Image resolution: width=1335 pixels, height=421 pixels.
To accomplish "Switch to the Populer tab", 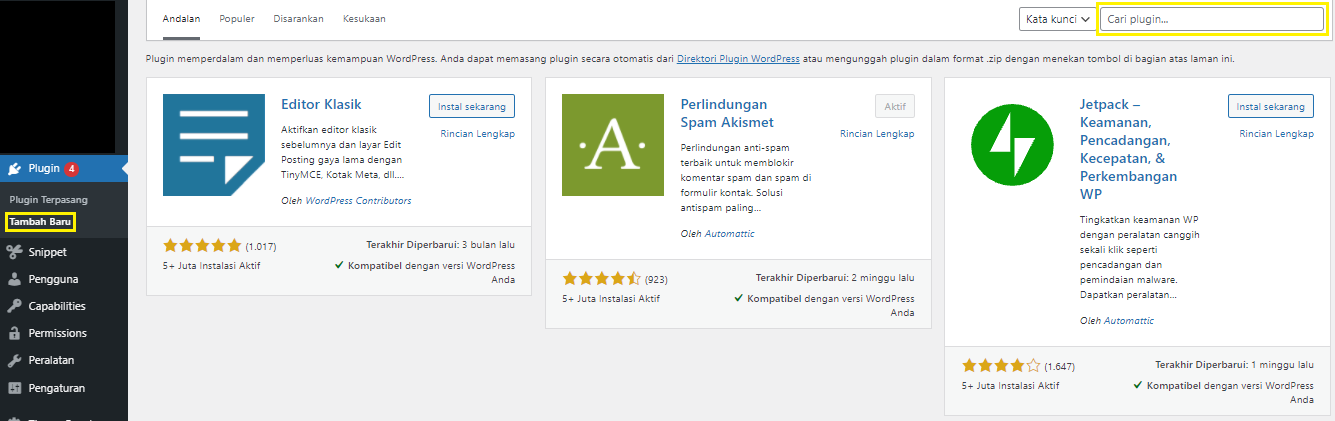I will pyautogui.click(x=236, y=19).
